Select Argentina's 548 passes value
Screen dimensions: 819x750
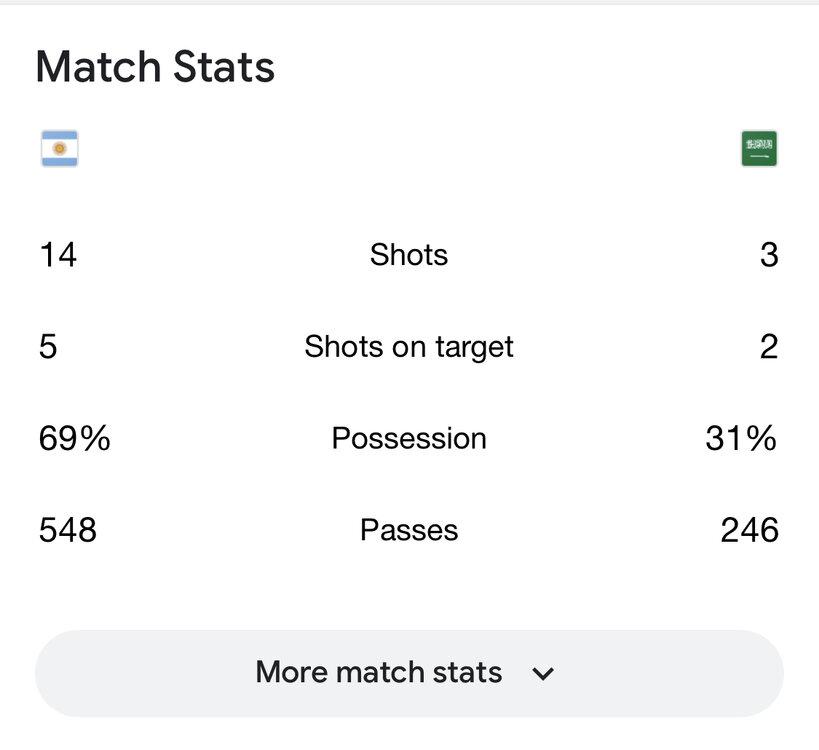click(68, 530)
